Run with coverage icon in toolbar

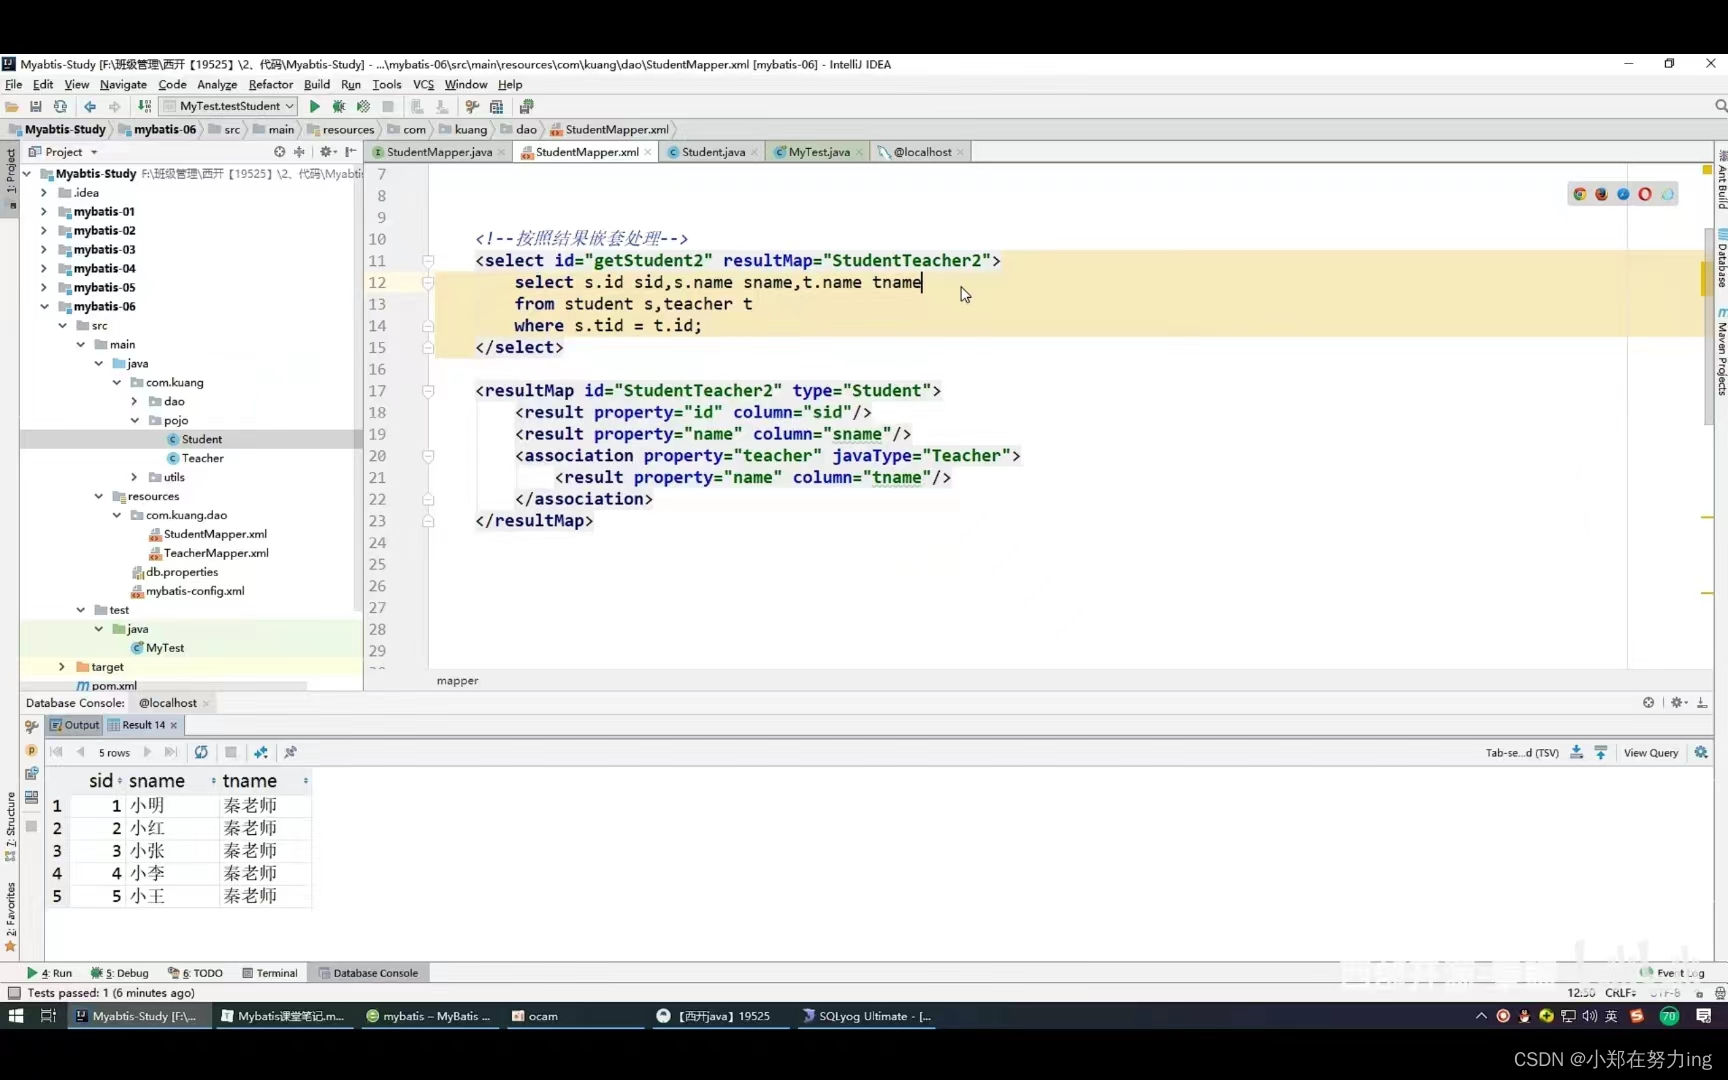pyautogui.click(x=363, y=106)
